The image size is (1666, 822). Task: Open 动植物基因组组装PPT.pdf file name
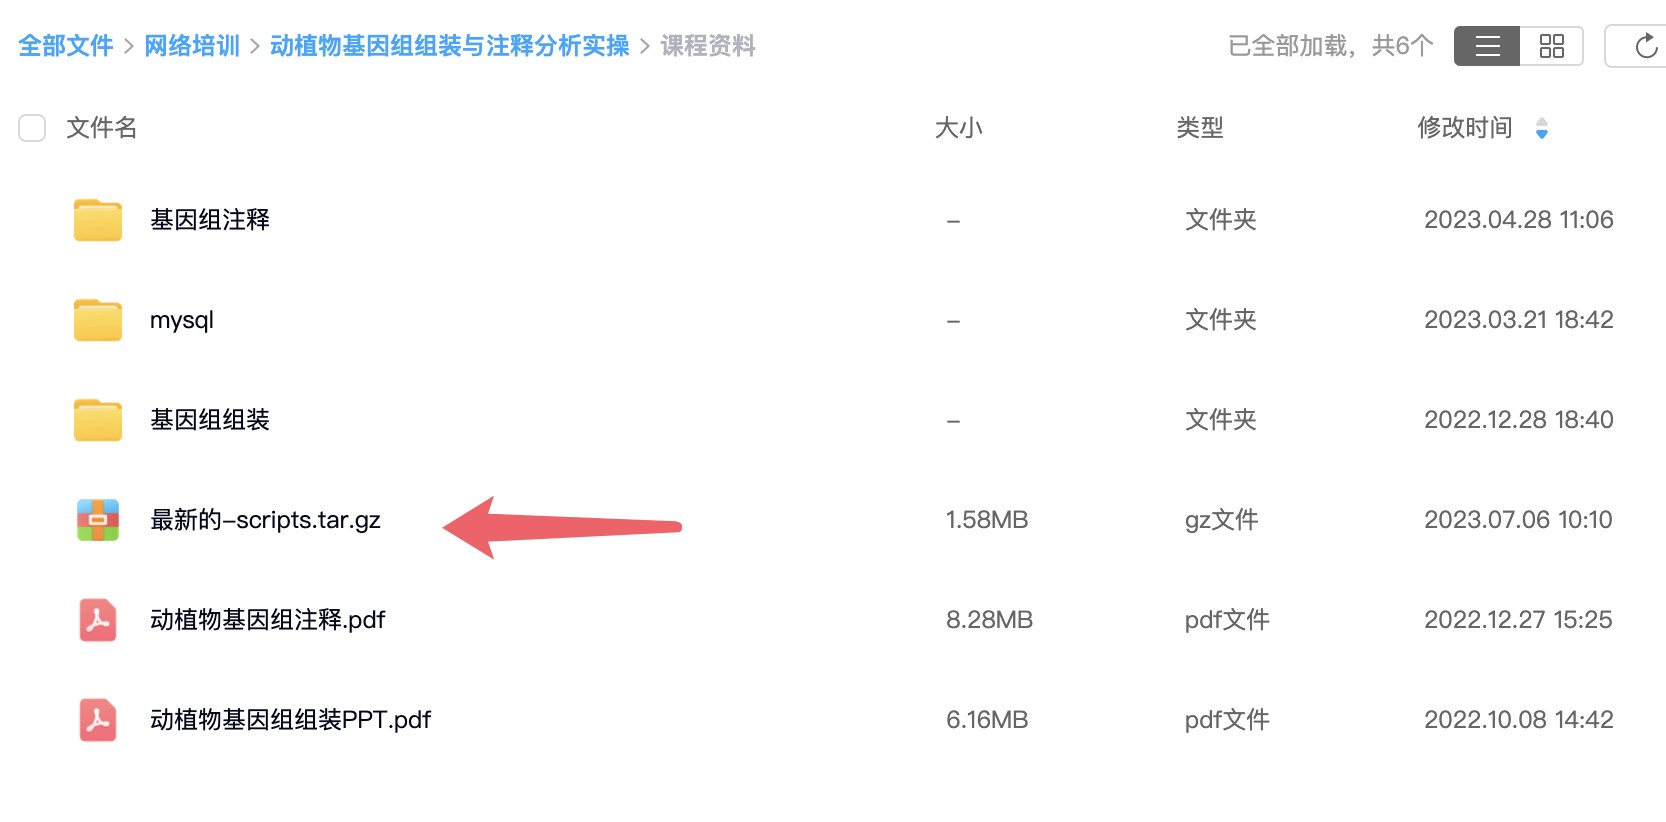(x=290, y=720)
